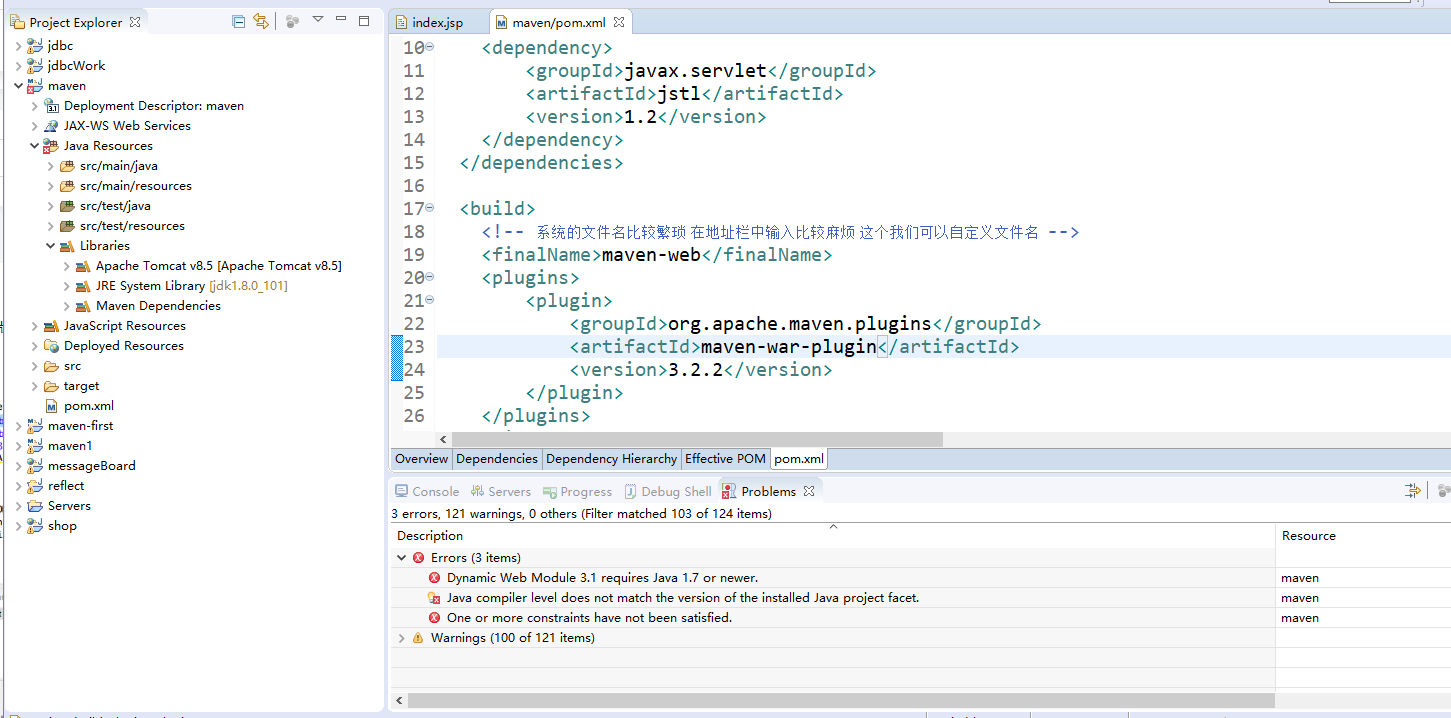
Task: Open Project Explorer focus task icon
Action: click(x=292, y=21)
